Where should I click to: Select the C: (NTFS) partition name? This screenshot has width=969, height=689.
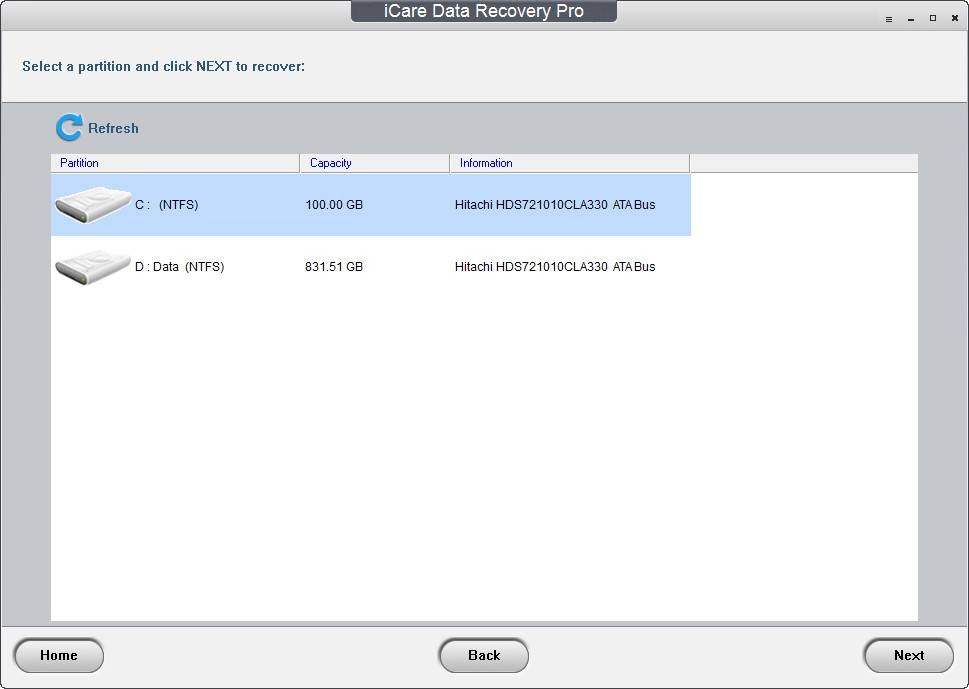166,205
